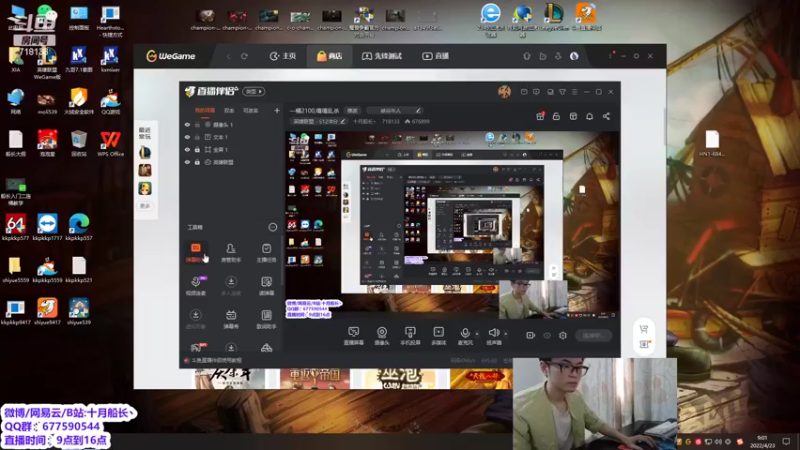This screenshot has height=450, width=800.
Task: Click the stream description input field
Action: (394, 110)
